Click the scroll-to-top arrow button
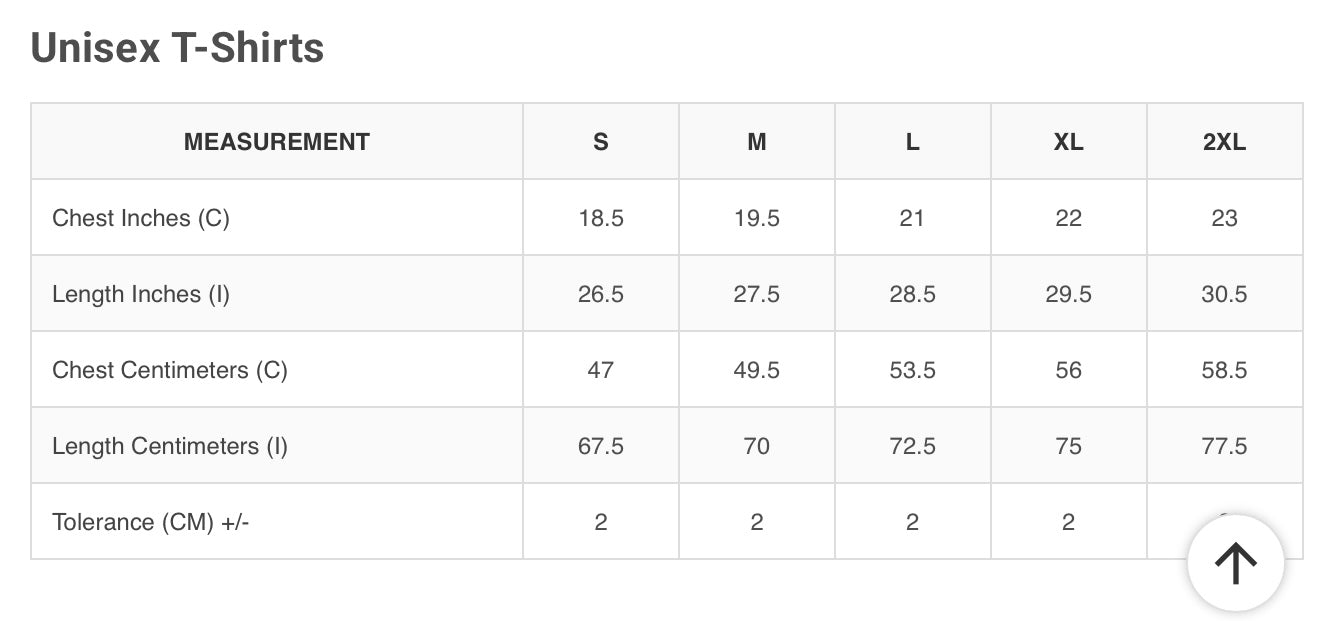Image resolution: width=1331 pixels, height=621 pixels. point(1235,563)
